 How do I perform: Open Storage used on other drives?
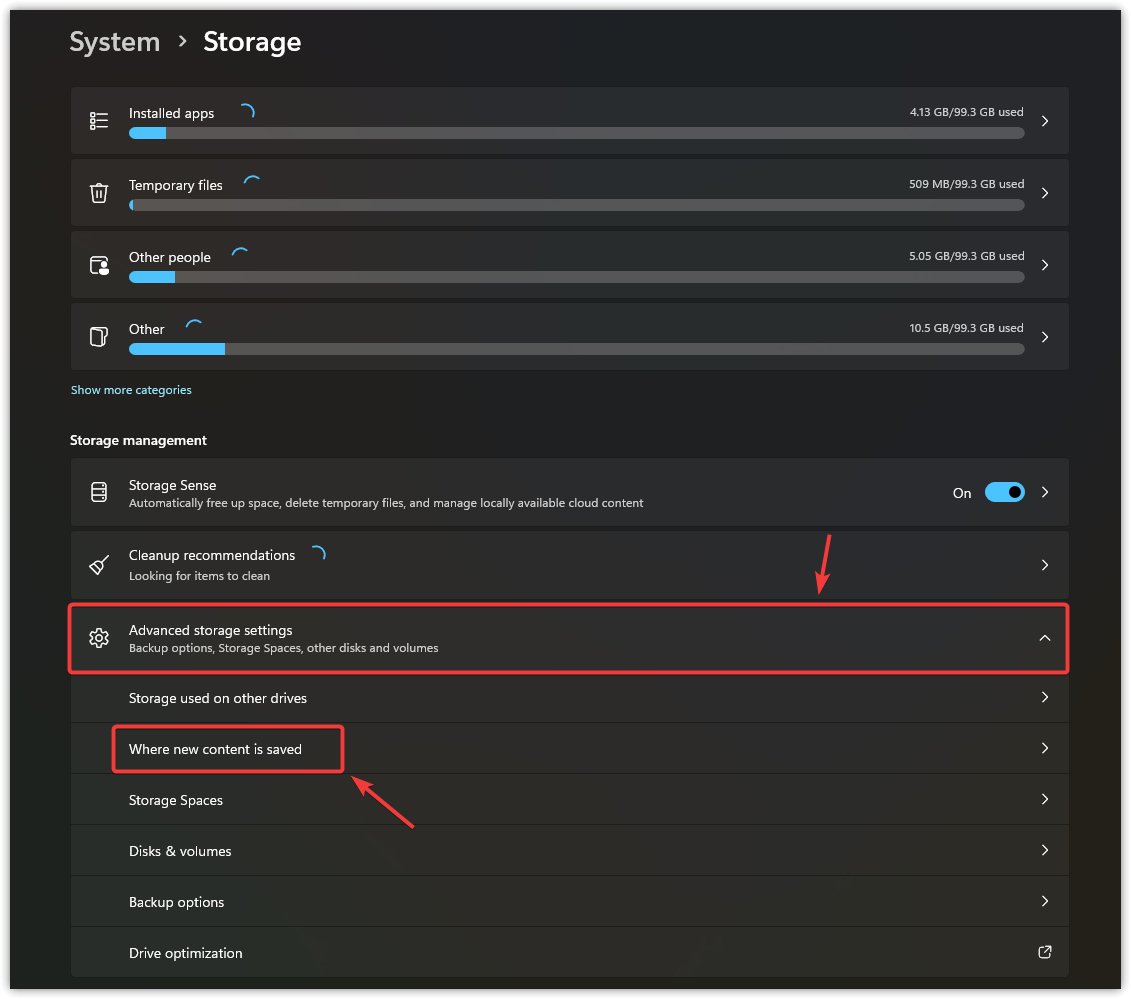pyautogui.click(x=218, y=698)
